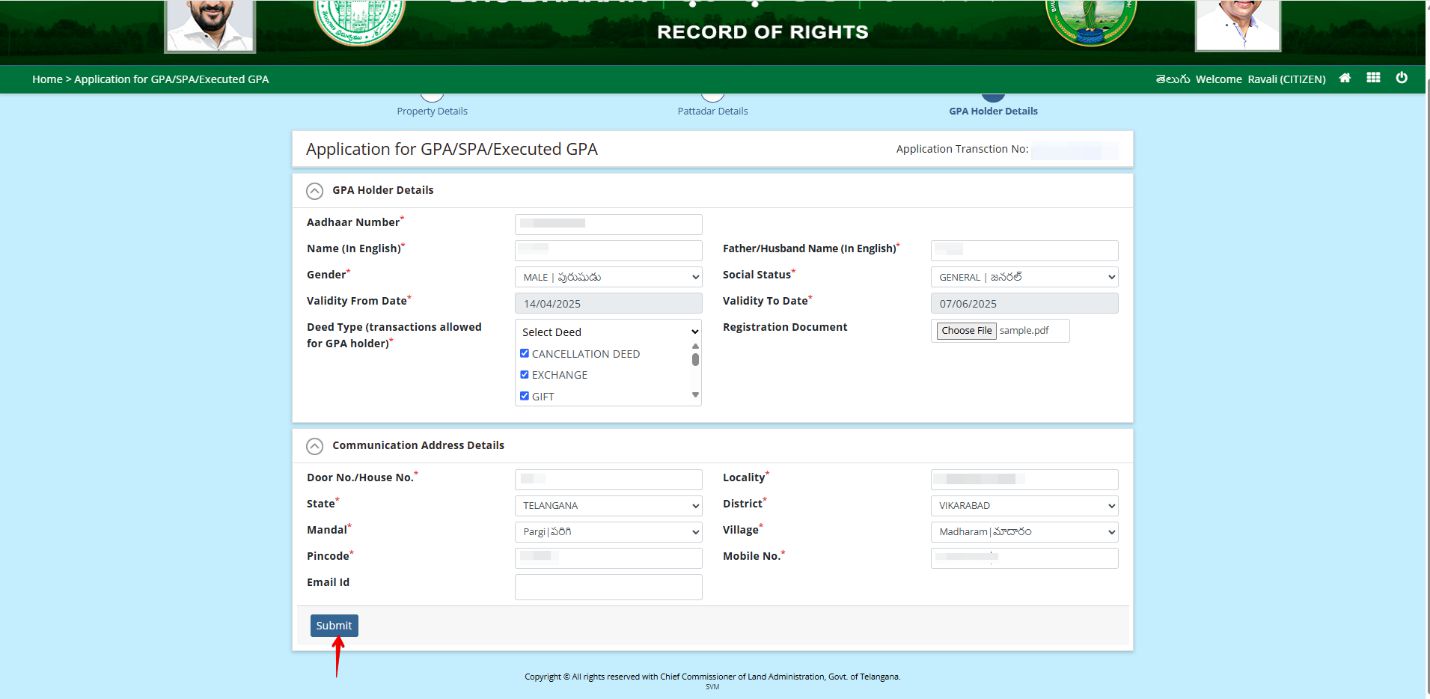Toggle the GIFT deed checkbox
Image resolution: width=1430 pixels, height=699 pixels.
(x=524, y=395)
